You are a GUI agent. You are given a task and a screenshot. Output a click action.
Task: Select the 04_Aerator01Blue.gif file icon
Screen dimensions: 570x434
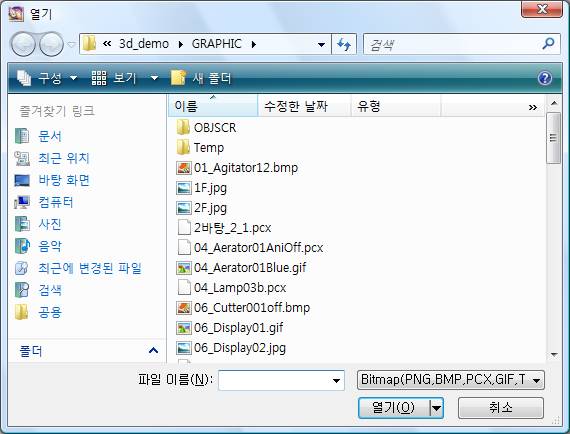pyautogui.click(x=184, y=268)
